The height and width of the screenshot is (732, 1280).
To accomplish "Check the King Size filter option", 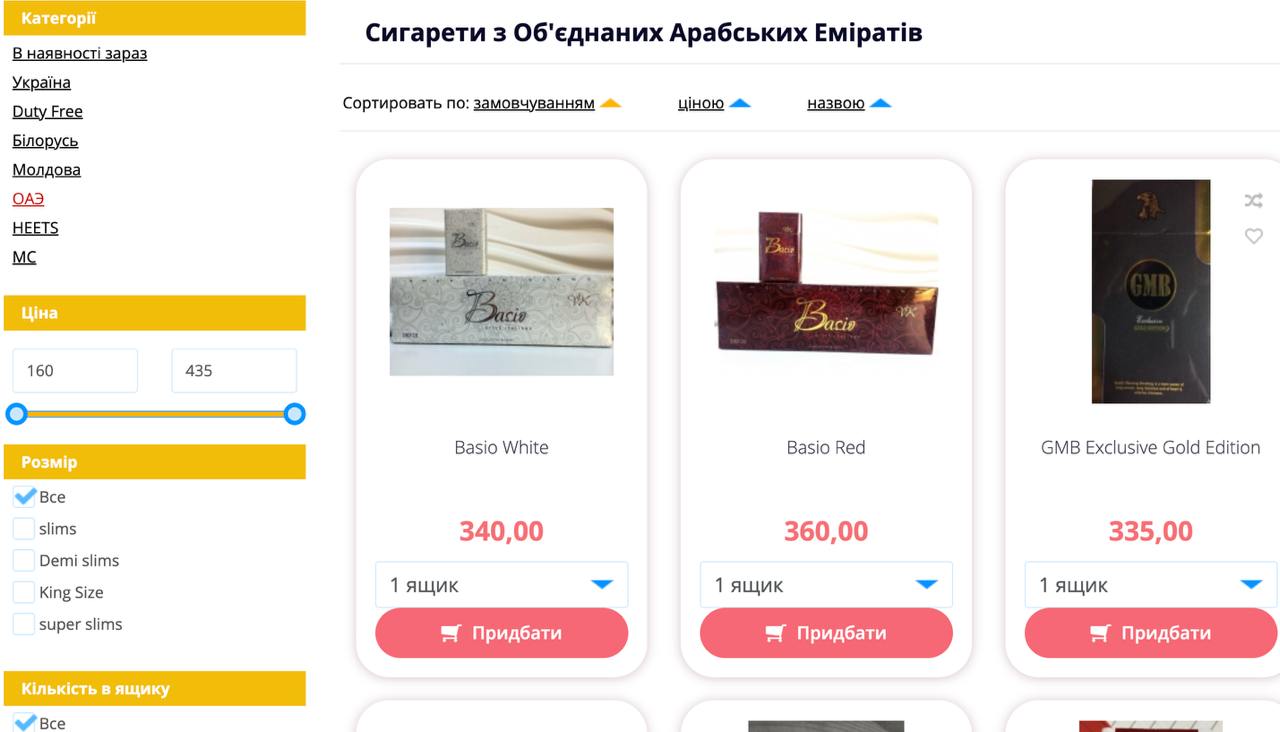I will (x=24, y=593).
